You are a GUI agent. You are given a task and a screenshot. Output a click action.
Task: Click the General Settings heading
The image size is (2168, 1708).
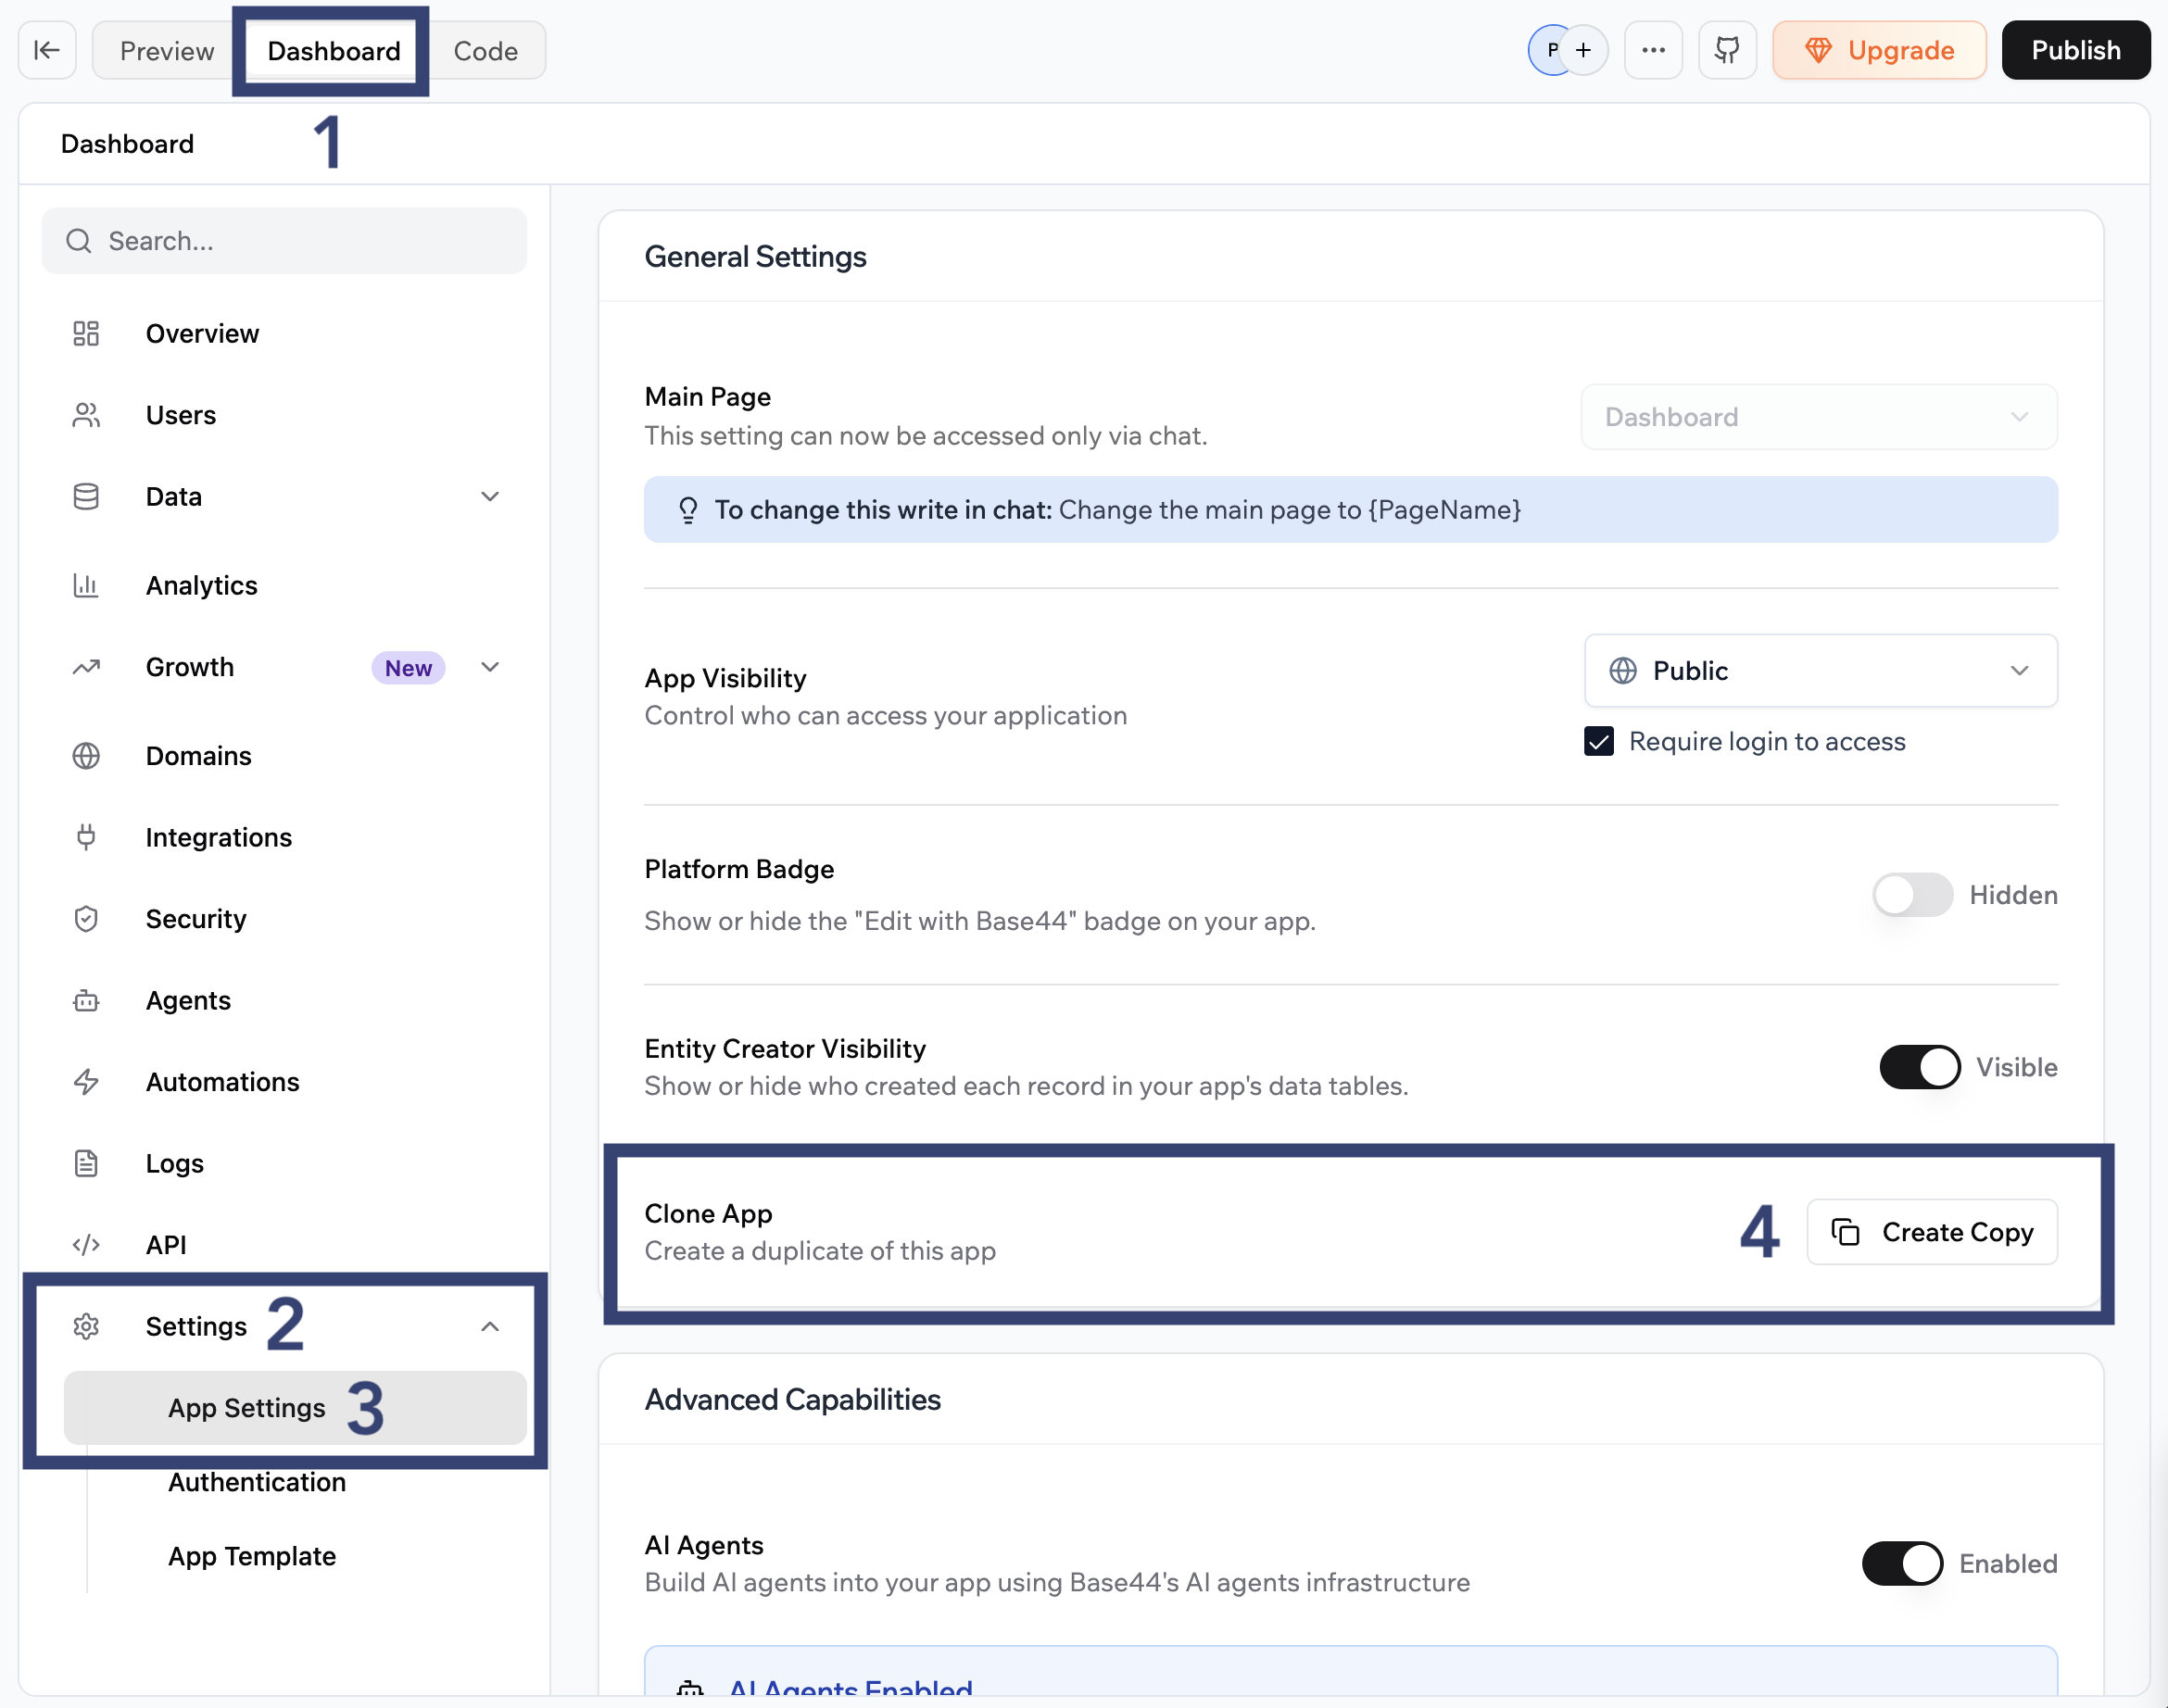point(756,257)
